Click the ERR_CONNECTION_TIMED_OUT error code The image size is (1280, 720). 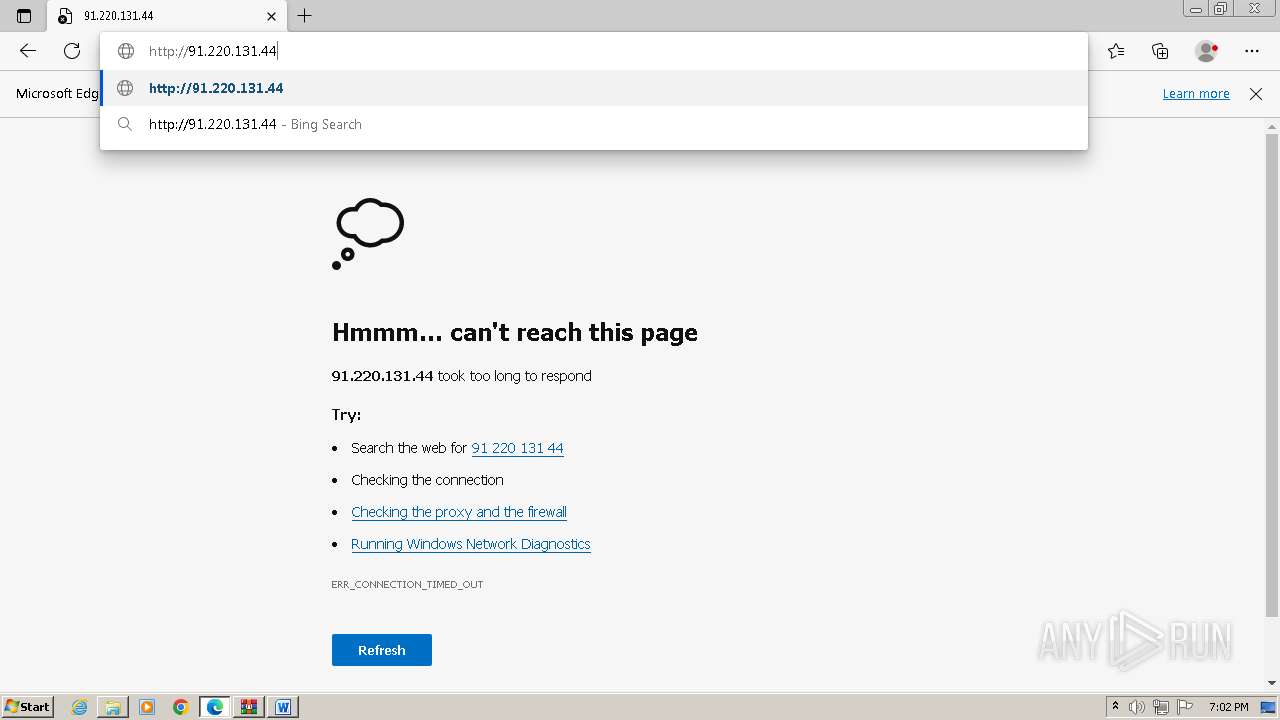pyautogui.click(x=407, y=584)
